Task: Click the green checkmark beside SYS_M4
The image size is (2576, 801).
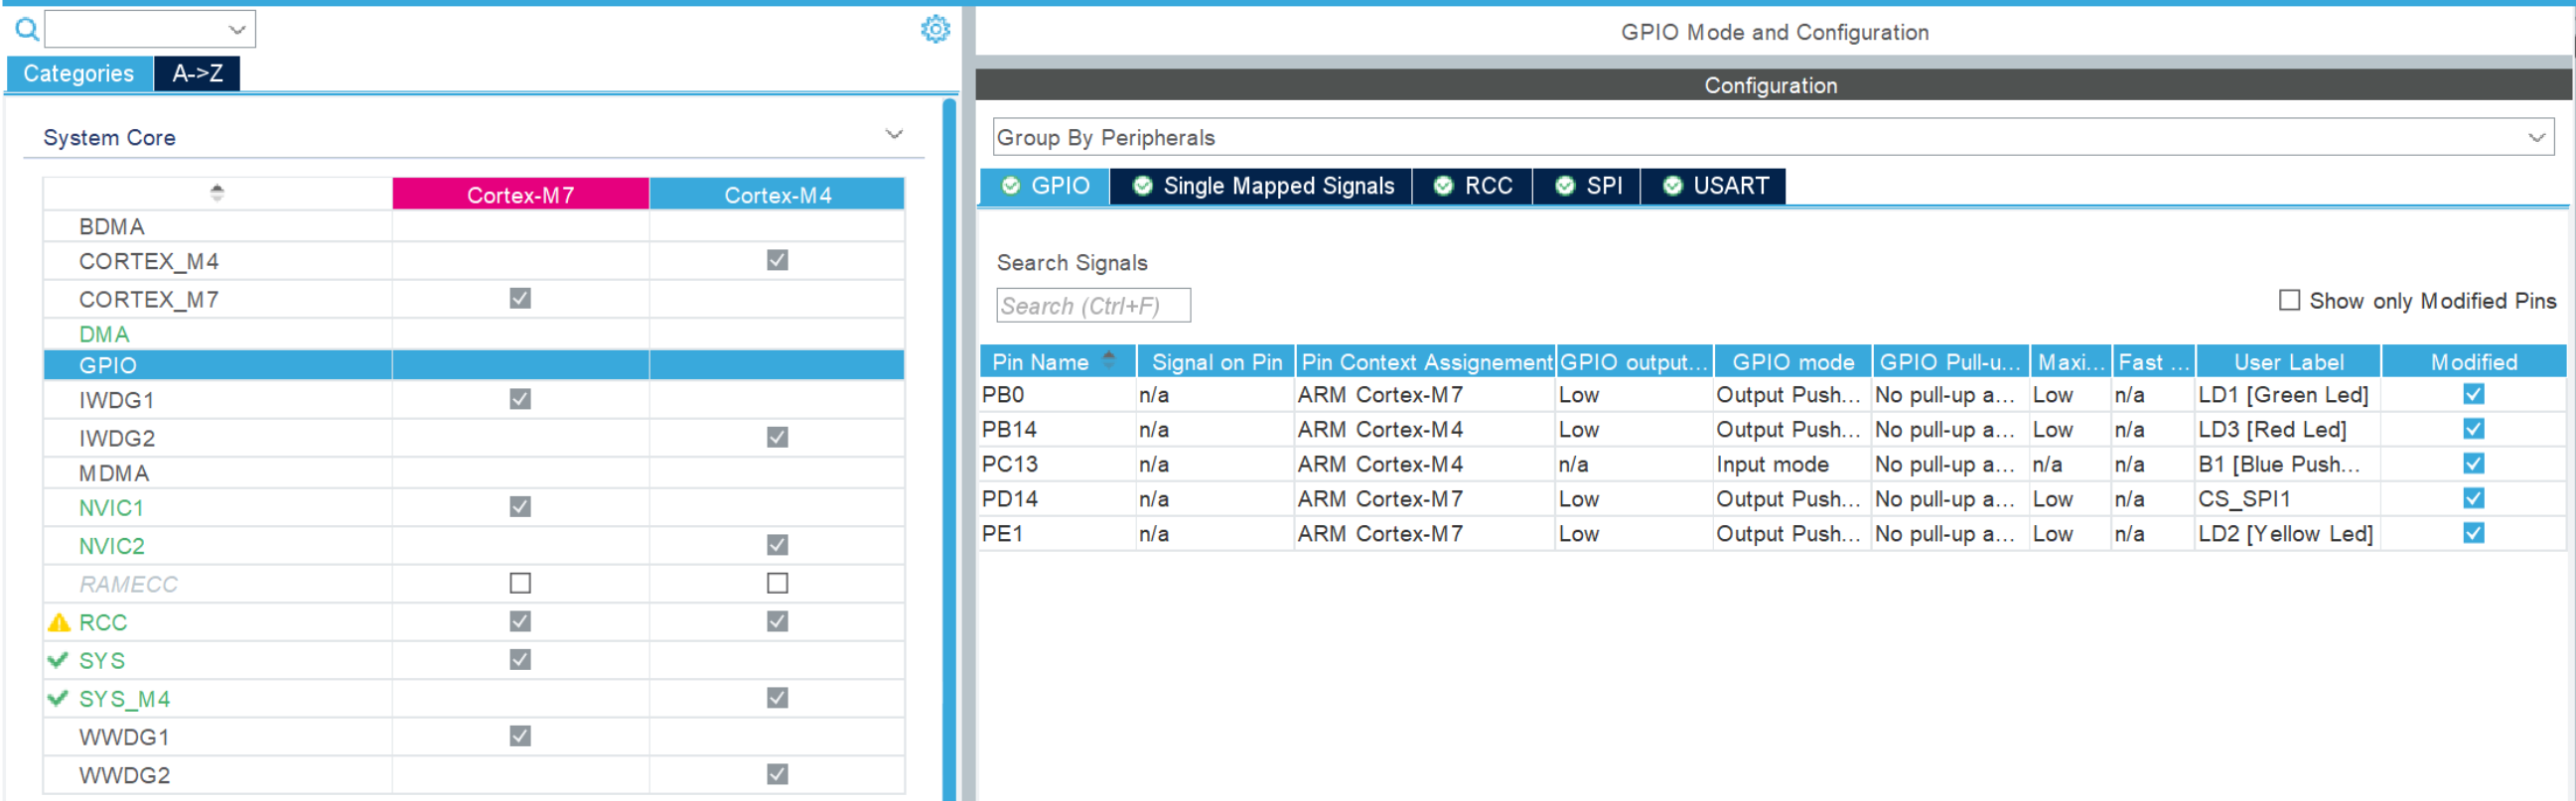Action: [x=58, y=698]
